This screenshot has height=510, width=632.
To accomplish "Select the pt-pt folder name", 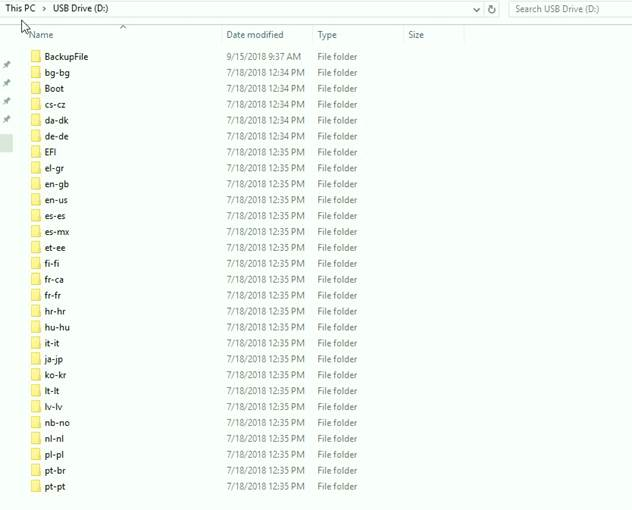I will coord(55,487).
